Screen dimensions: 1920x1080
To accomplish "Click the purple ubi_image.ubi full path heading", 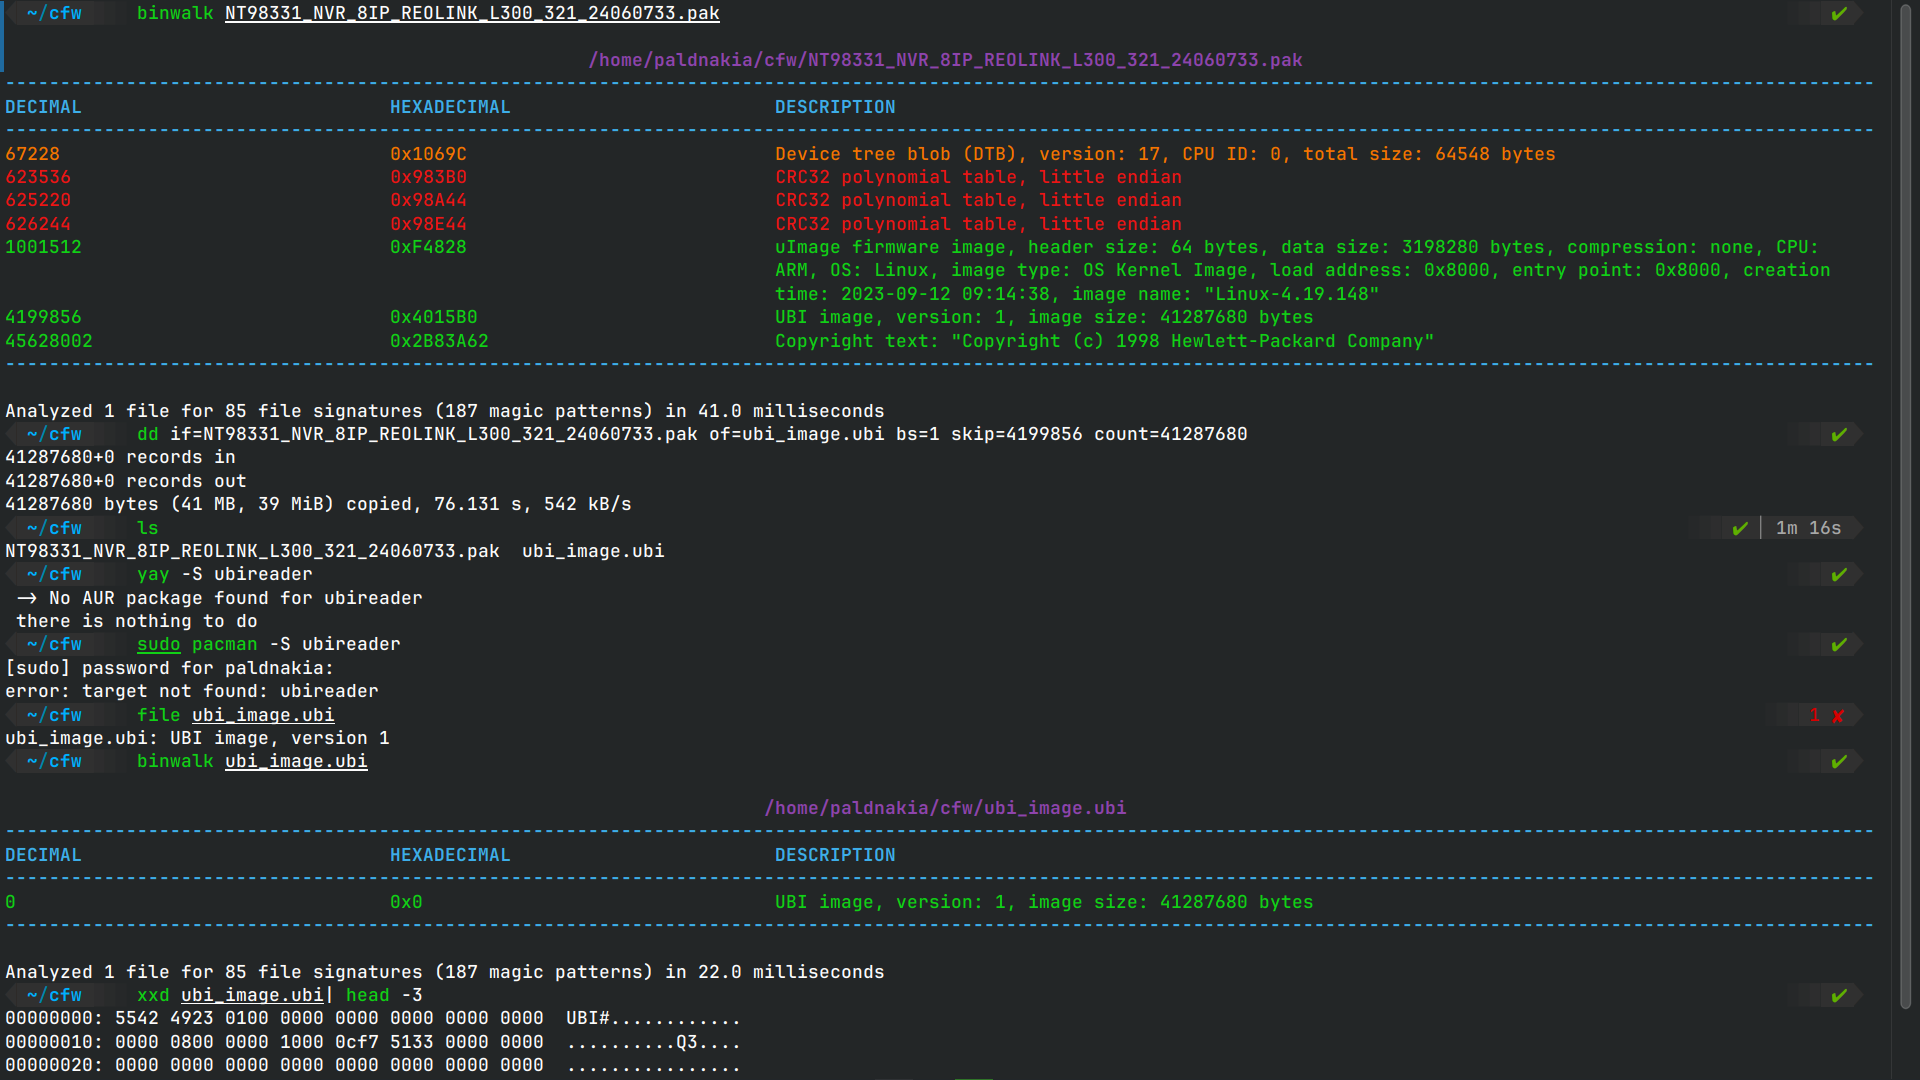I will click(945, 808).
